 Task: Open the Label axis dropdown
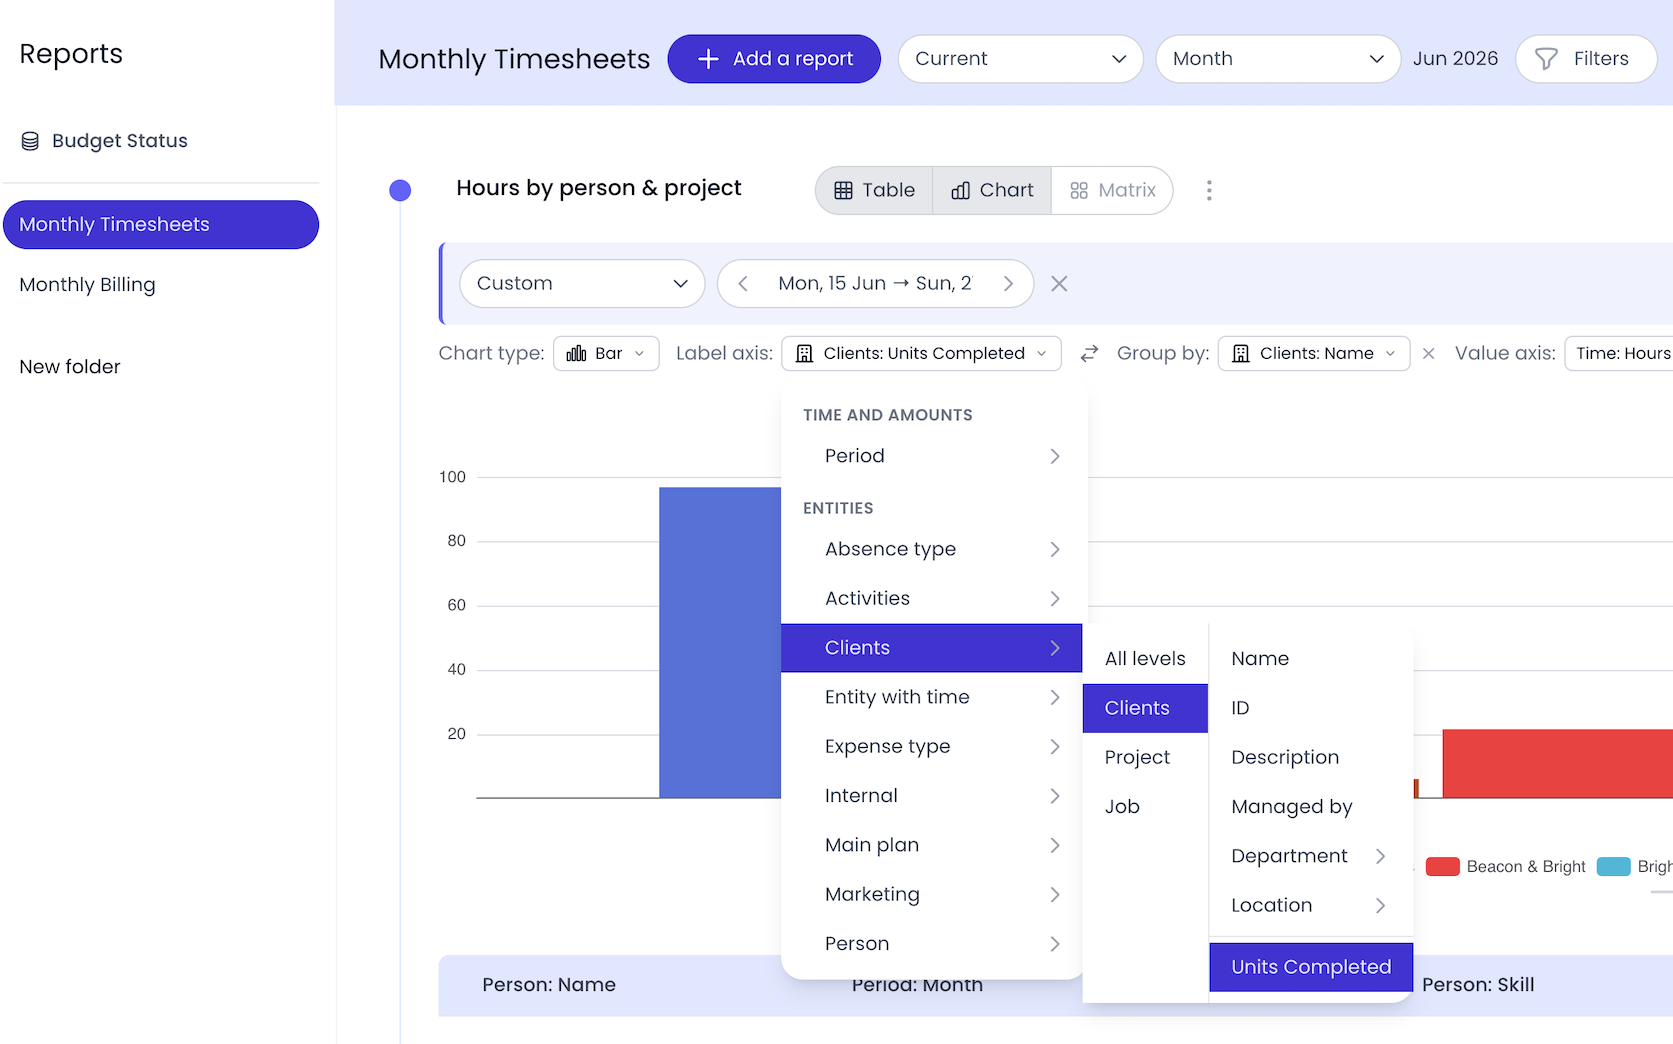tap(921, 353)
